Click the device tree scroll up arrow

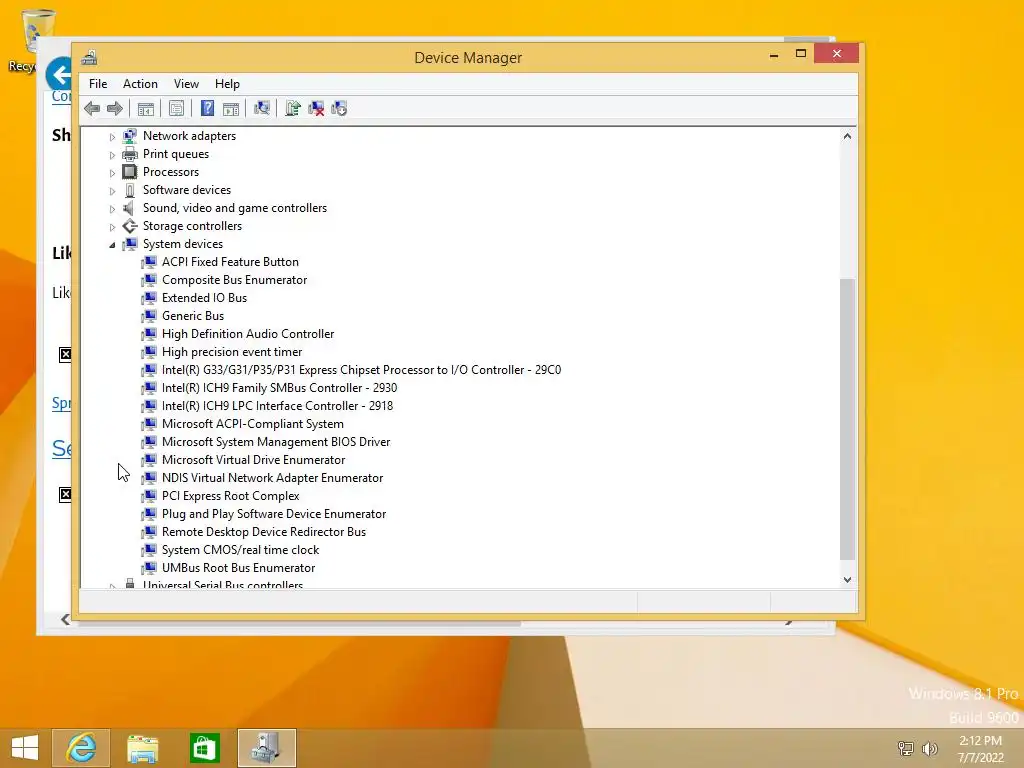click(x=847, y=136)
